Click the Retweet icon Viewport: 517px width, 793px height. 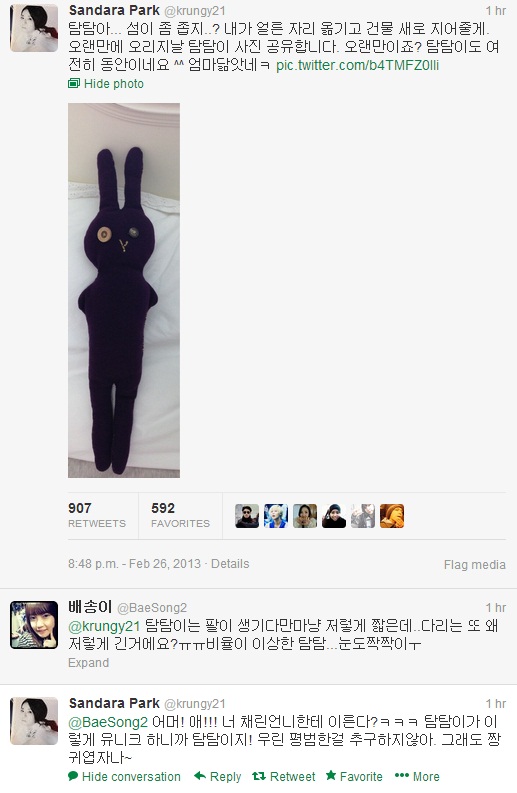click(x=258, y=776)
